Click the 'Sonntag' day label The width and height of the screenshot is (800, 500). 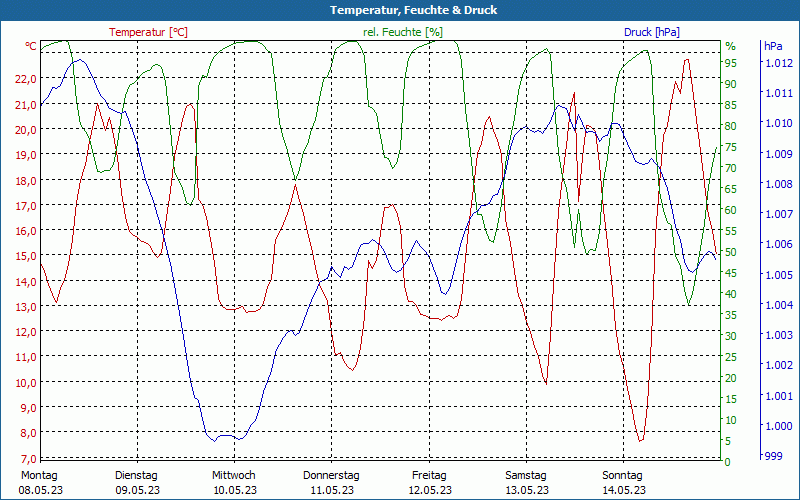pyautogui.click(x=622, y=476)
